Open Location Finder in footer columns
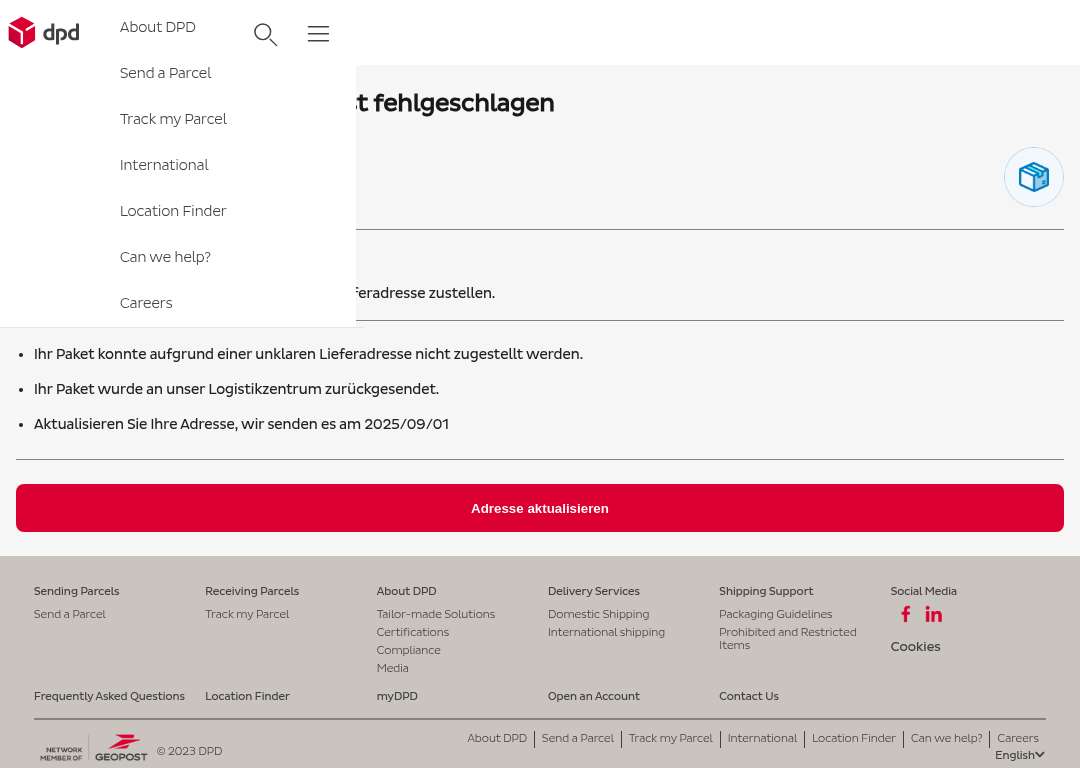Screen dimensions: 1080x768 click(247, 696)
